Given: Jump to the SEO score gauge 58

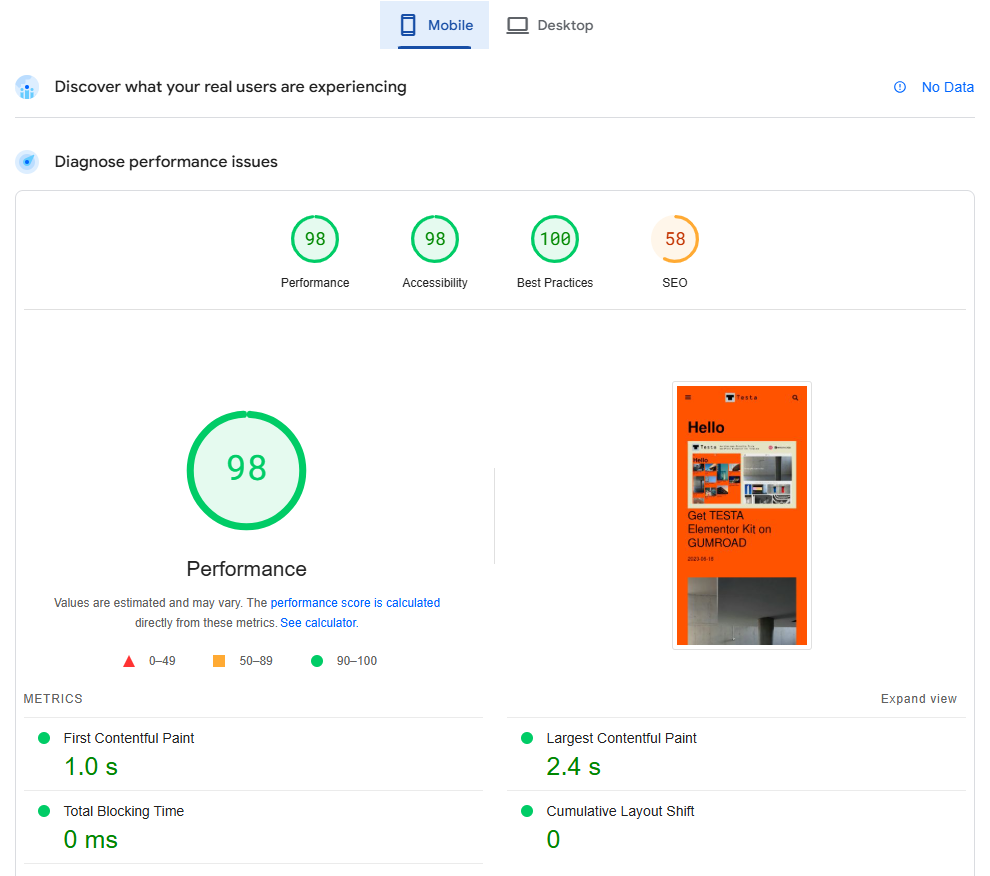Looking at the screenshot, I should 675,240.
